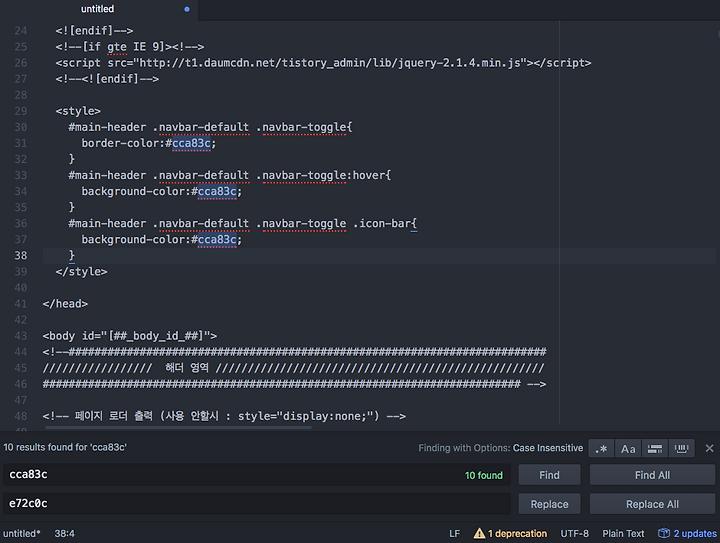Click '10 results found for cca83c' message

pyautogui.click(x=65, y=447)
